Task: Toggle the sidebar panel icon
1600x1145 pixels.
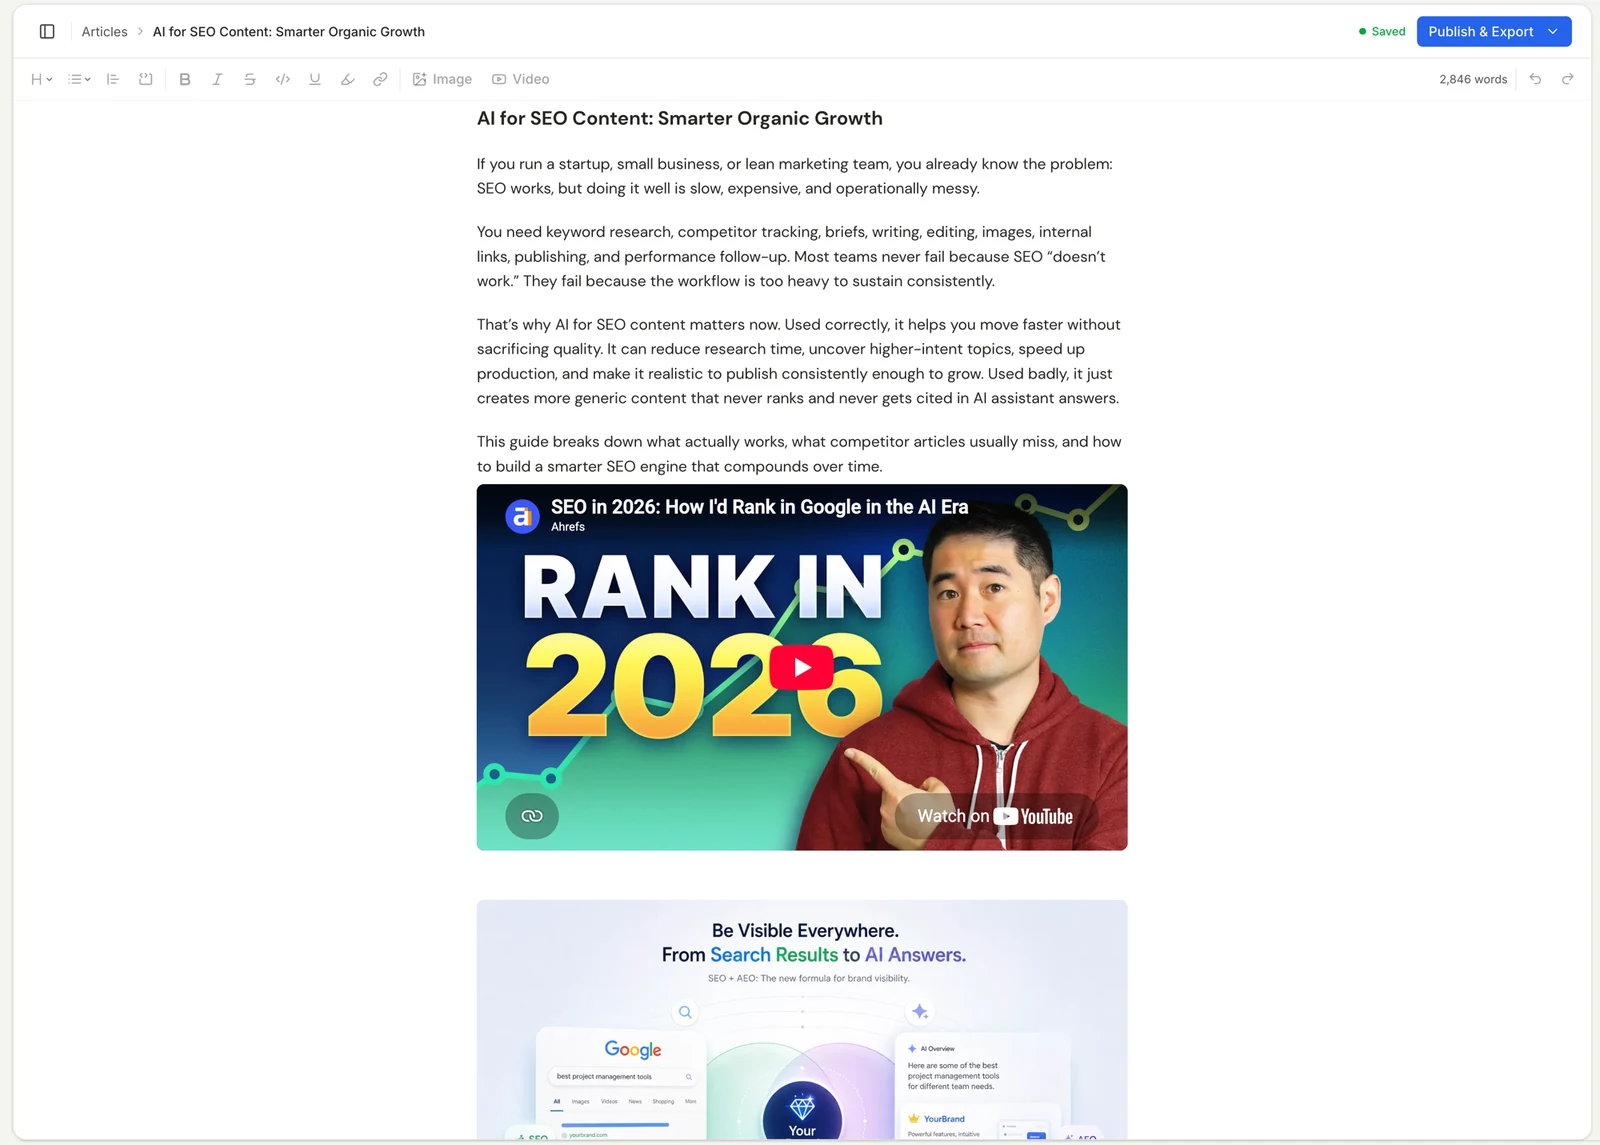Action: point(47,32)
